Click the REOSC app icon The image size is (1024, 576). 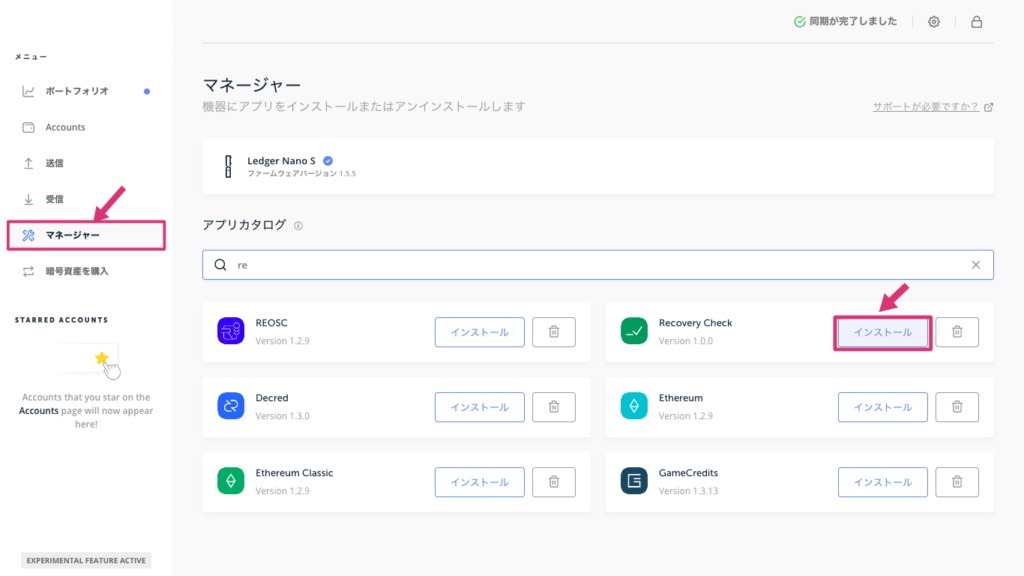(x=231, y=331)
